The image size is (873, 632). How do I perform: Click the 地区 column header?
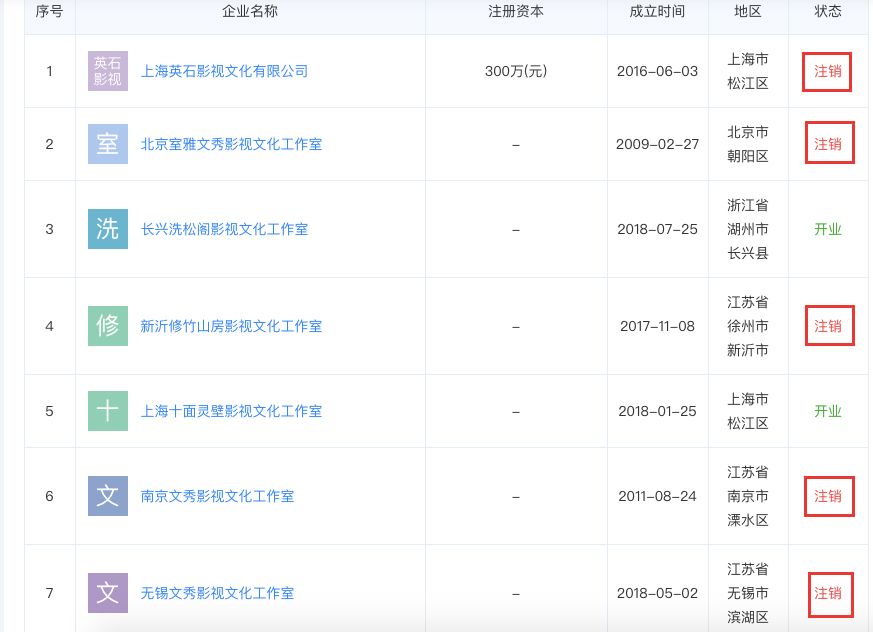(747, 13)
